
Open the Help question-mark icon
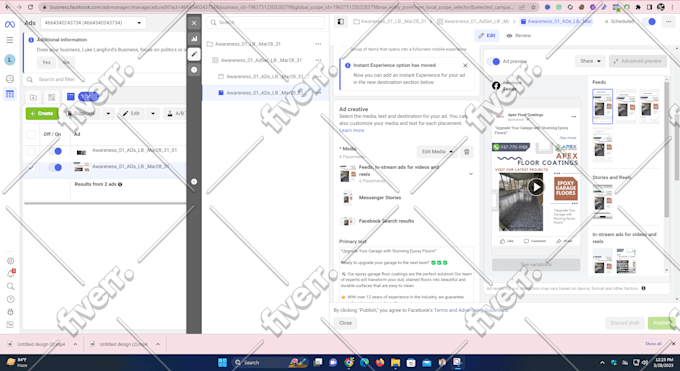[10, 299]
